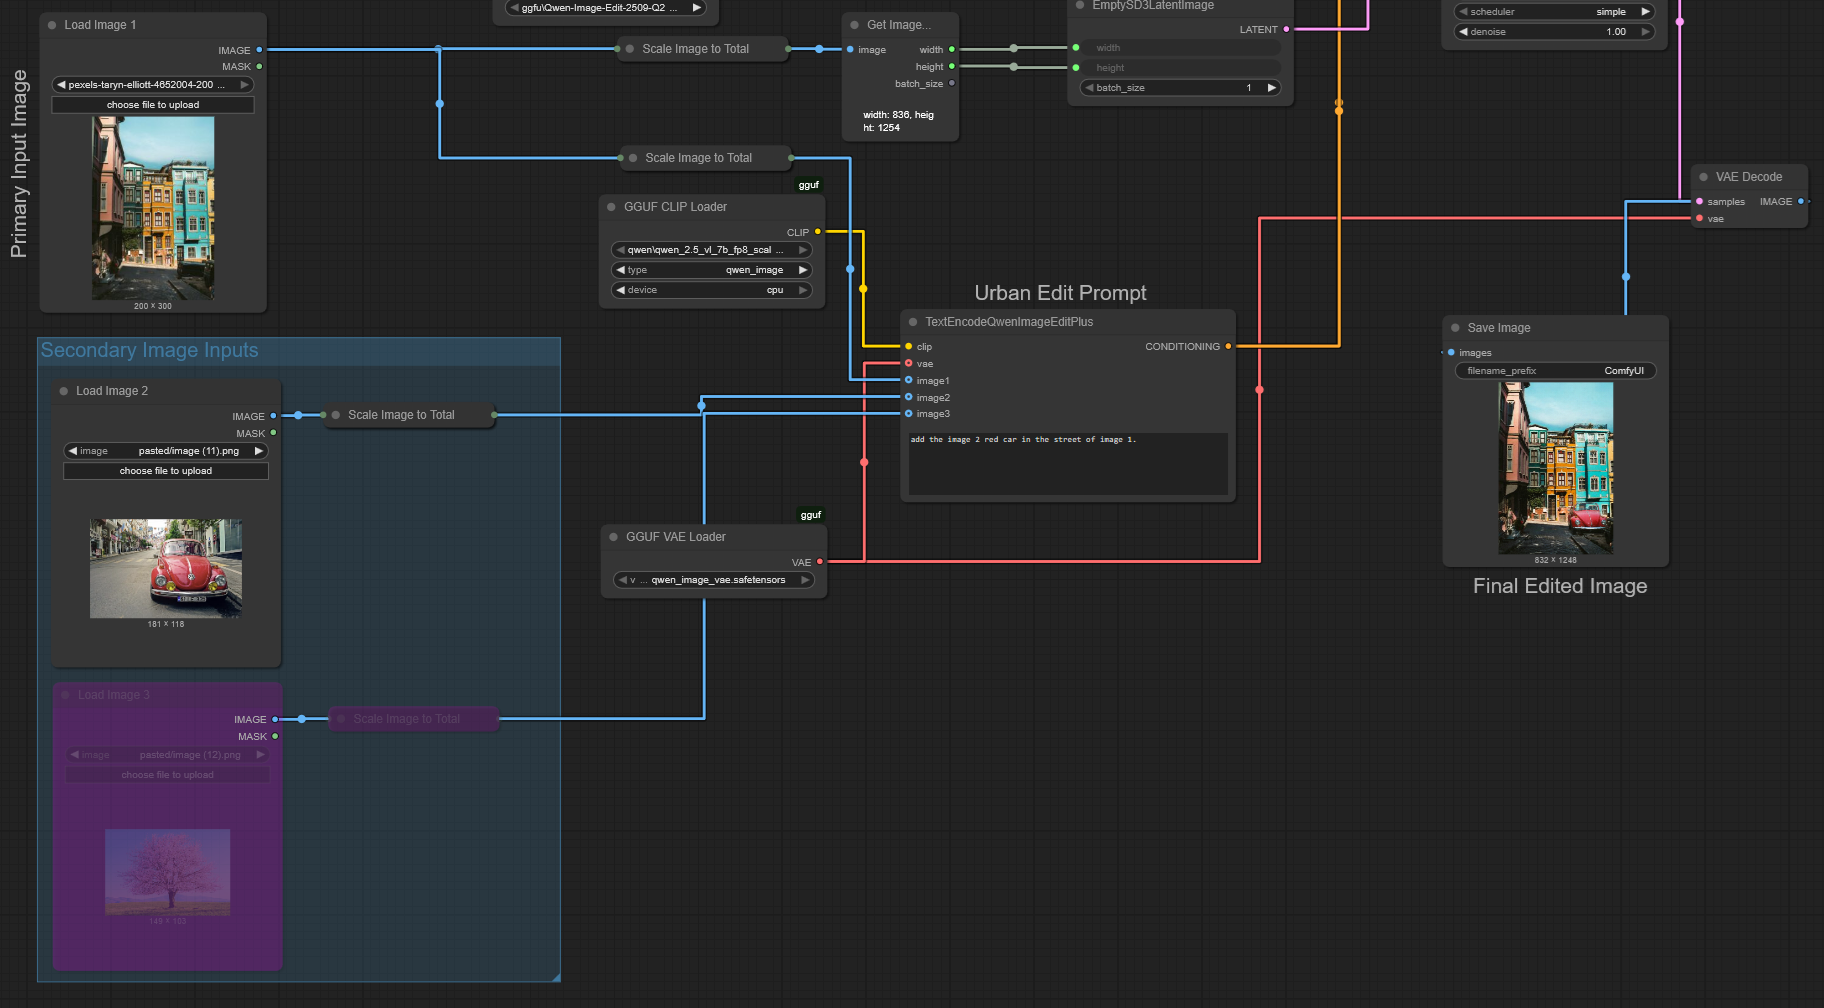Click next arrow on the pexels-taryn-elliott file selector
This screenshot has height=1008, width=1824.
click(244, 85)
